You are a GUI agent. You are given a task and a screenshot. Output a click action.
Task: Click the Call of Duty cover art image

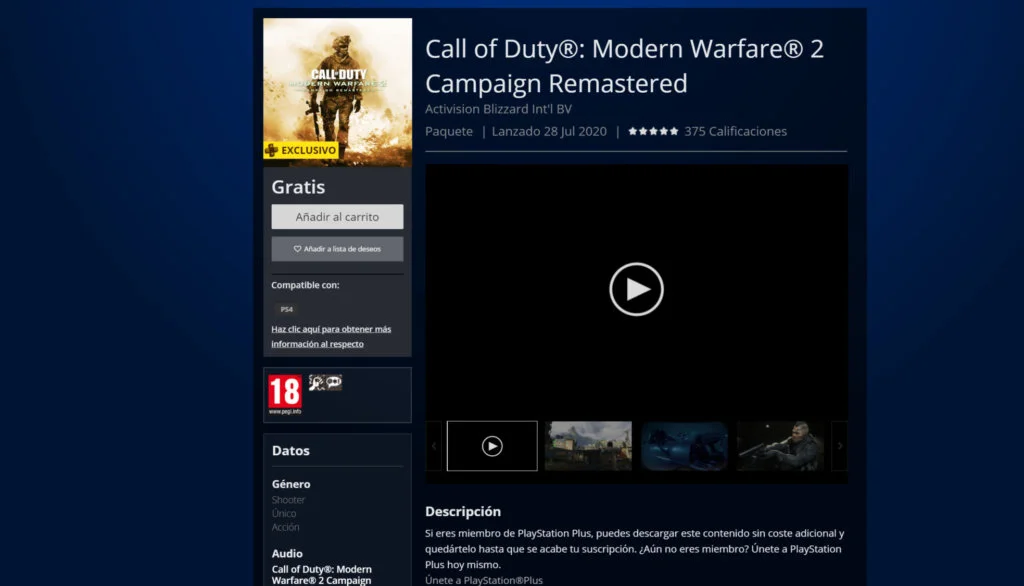click(338, 92)
